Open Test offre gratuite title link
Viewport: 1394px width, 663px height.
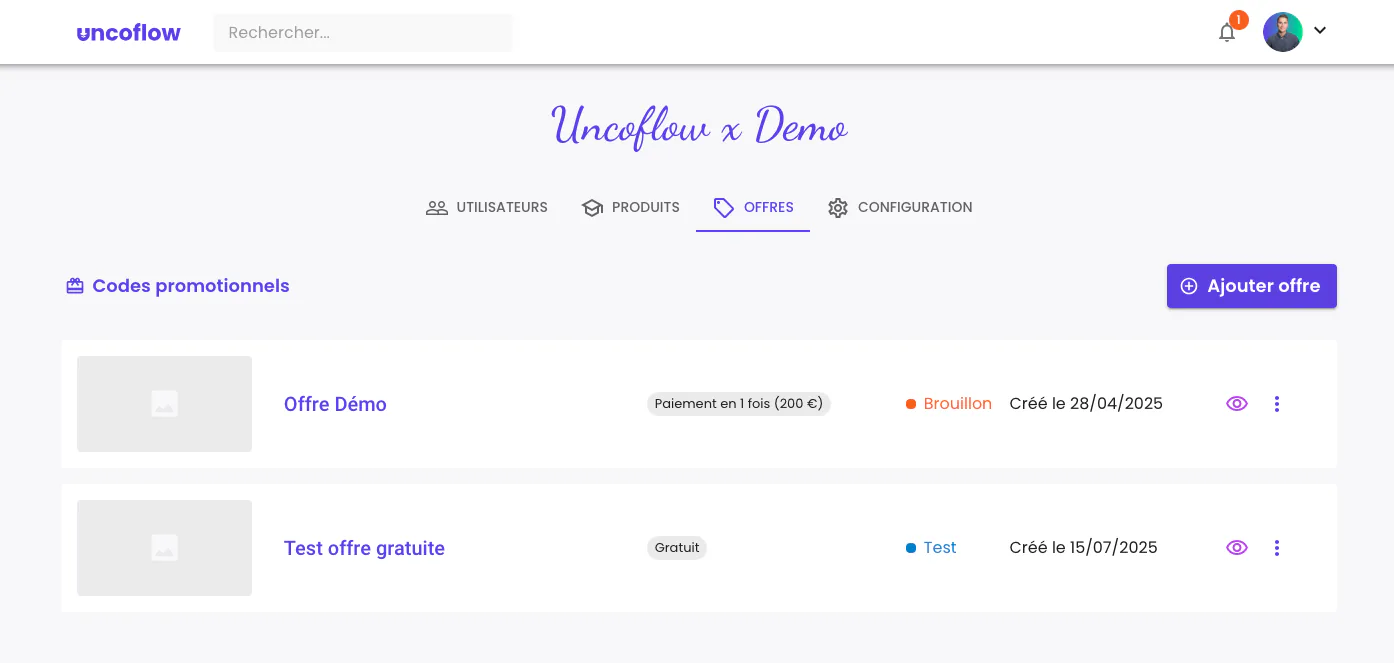[x=364, y=548]
